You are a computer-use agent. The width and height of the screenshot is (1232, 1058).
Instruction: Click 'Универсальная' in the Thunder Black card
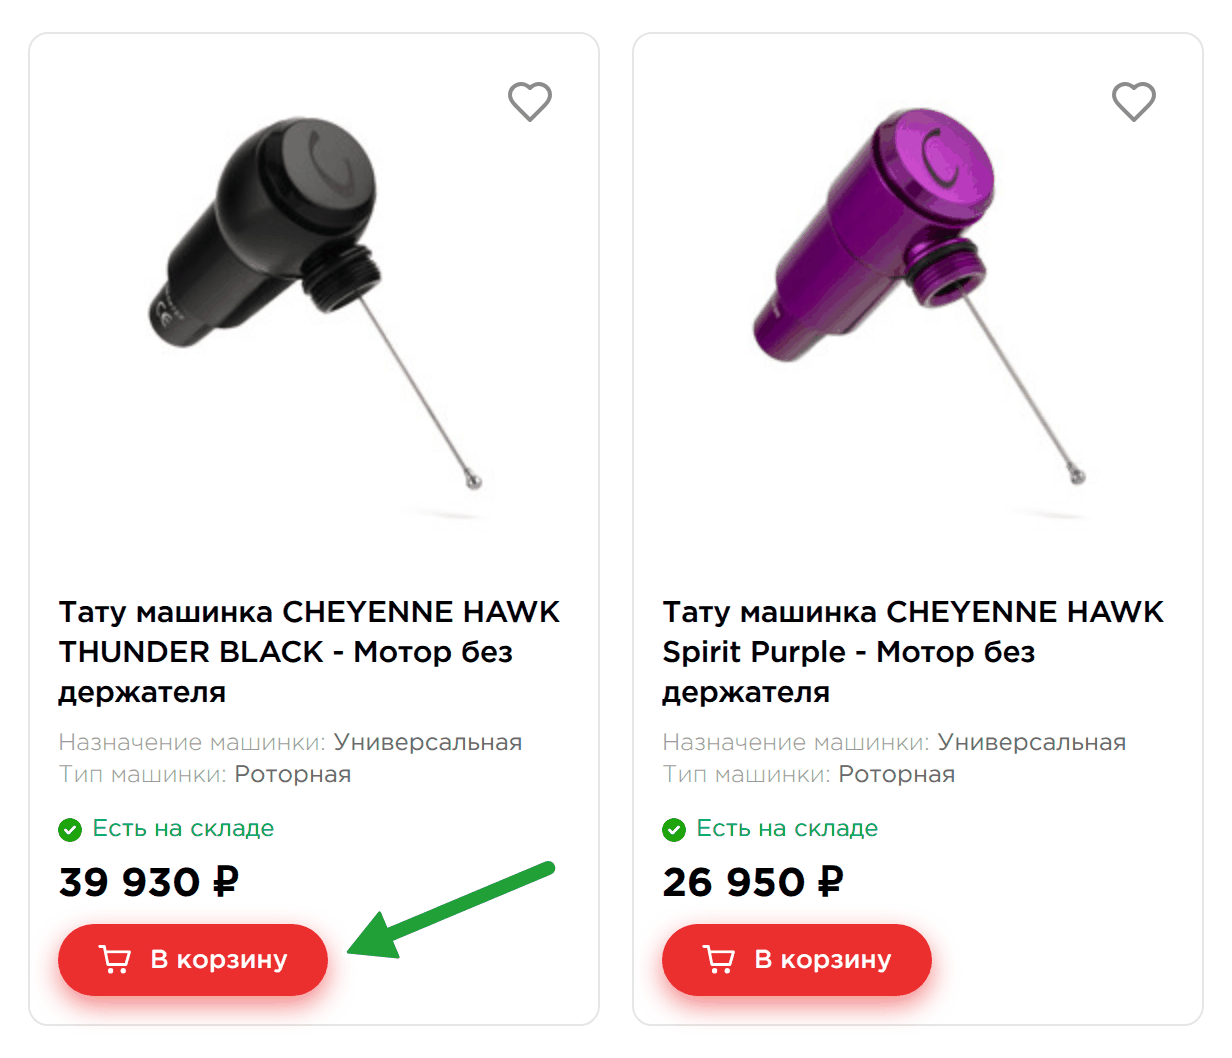[x=428, y=742]
